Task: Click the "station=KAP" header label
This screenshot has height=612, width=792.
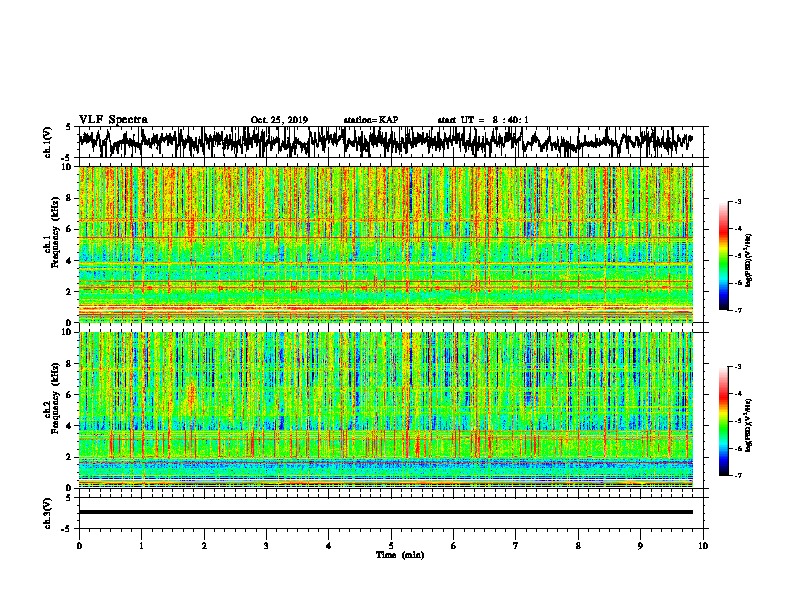Action: 371,120
